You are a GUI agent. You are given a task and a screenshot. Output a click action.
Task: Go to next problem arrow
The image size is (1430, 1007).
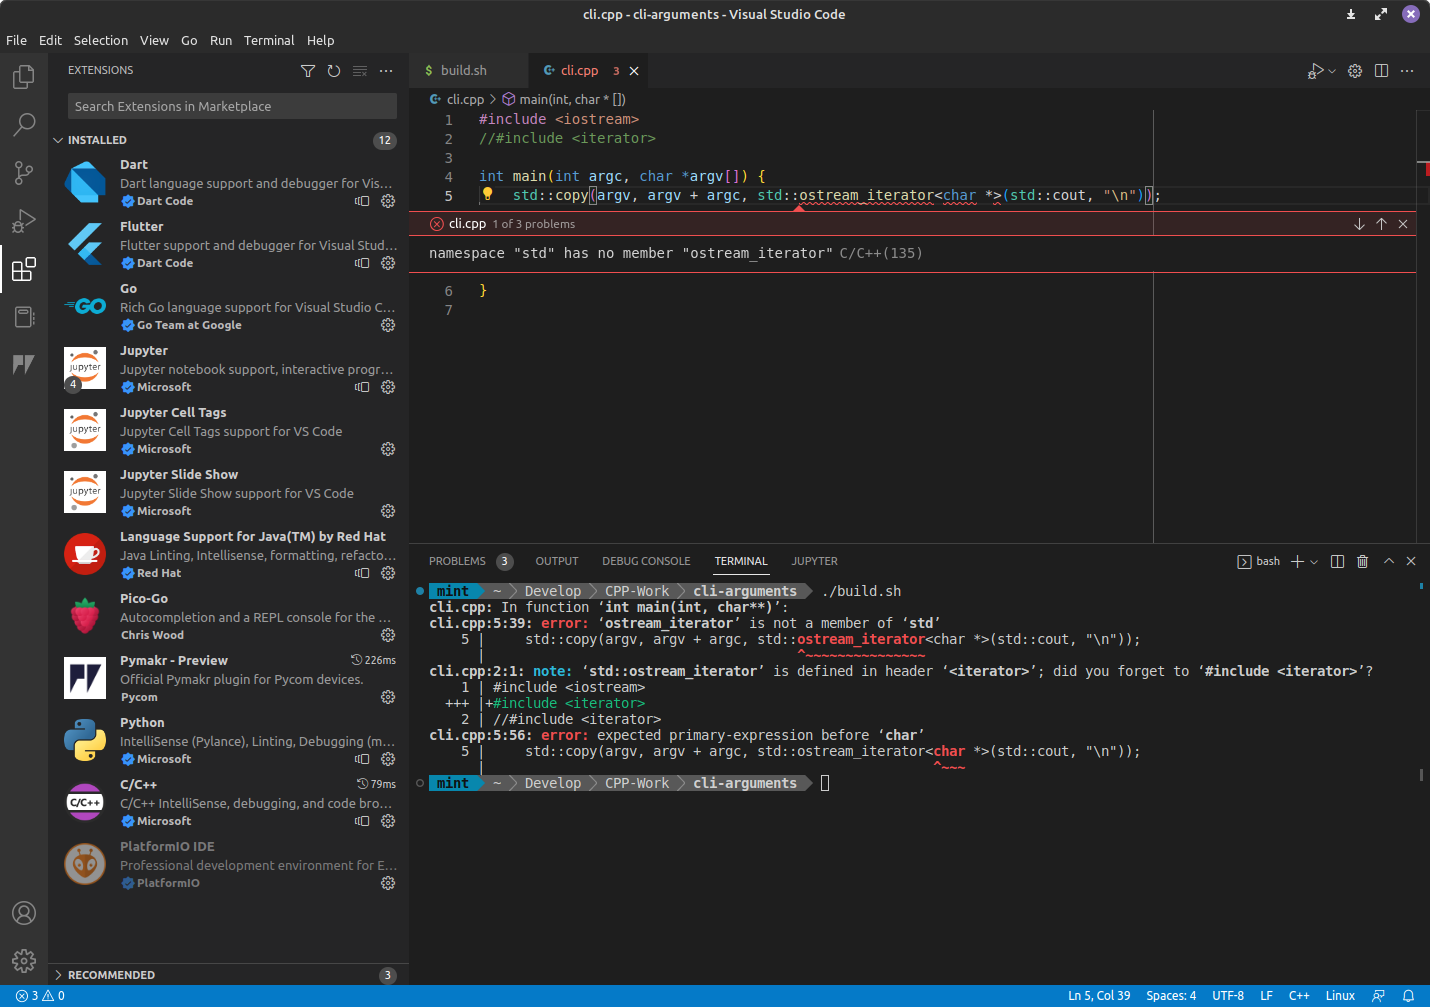(x=1359, y=224)
